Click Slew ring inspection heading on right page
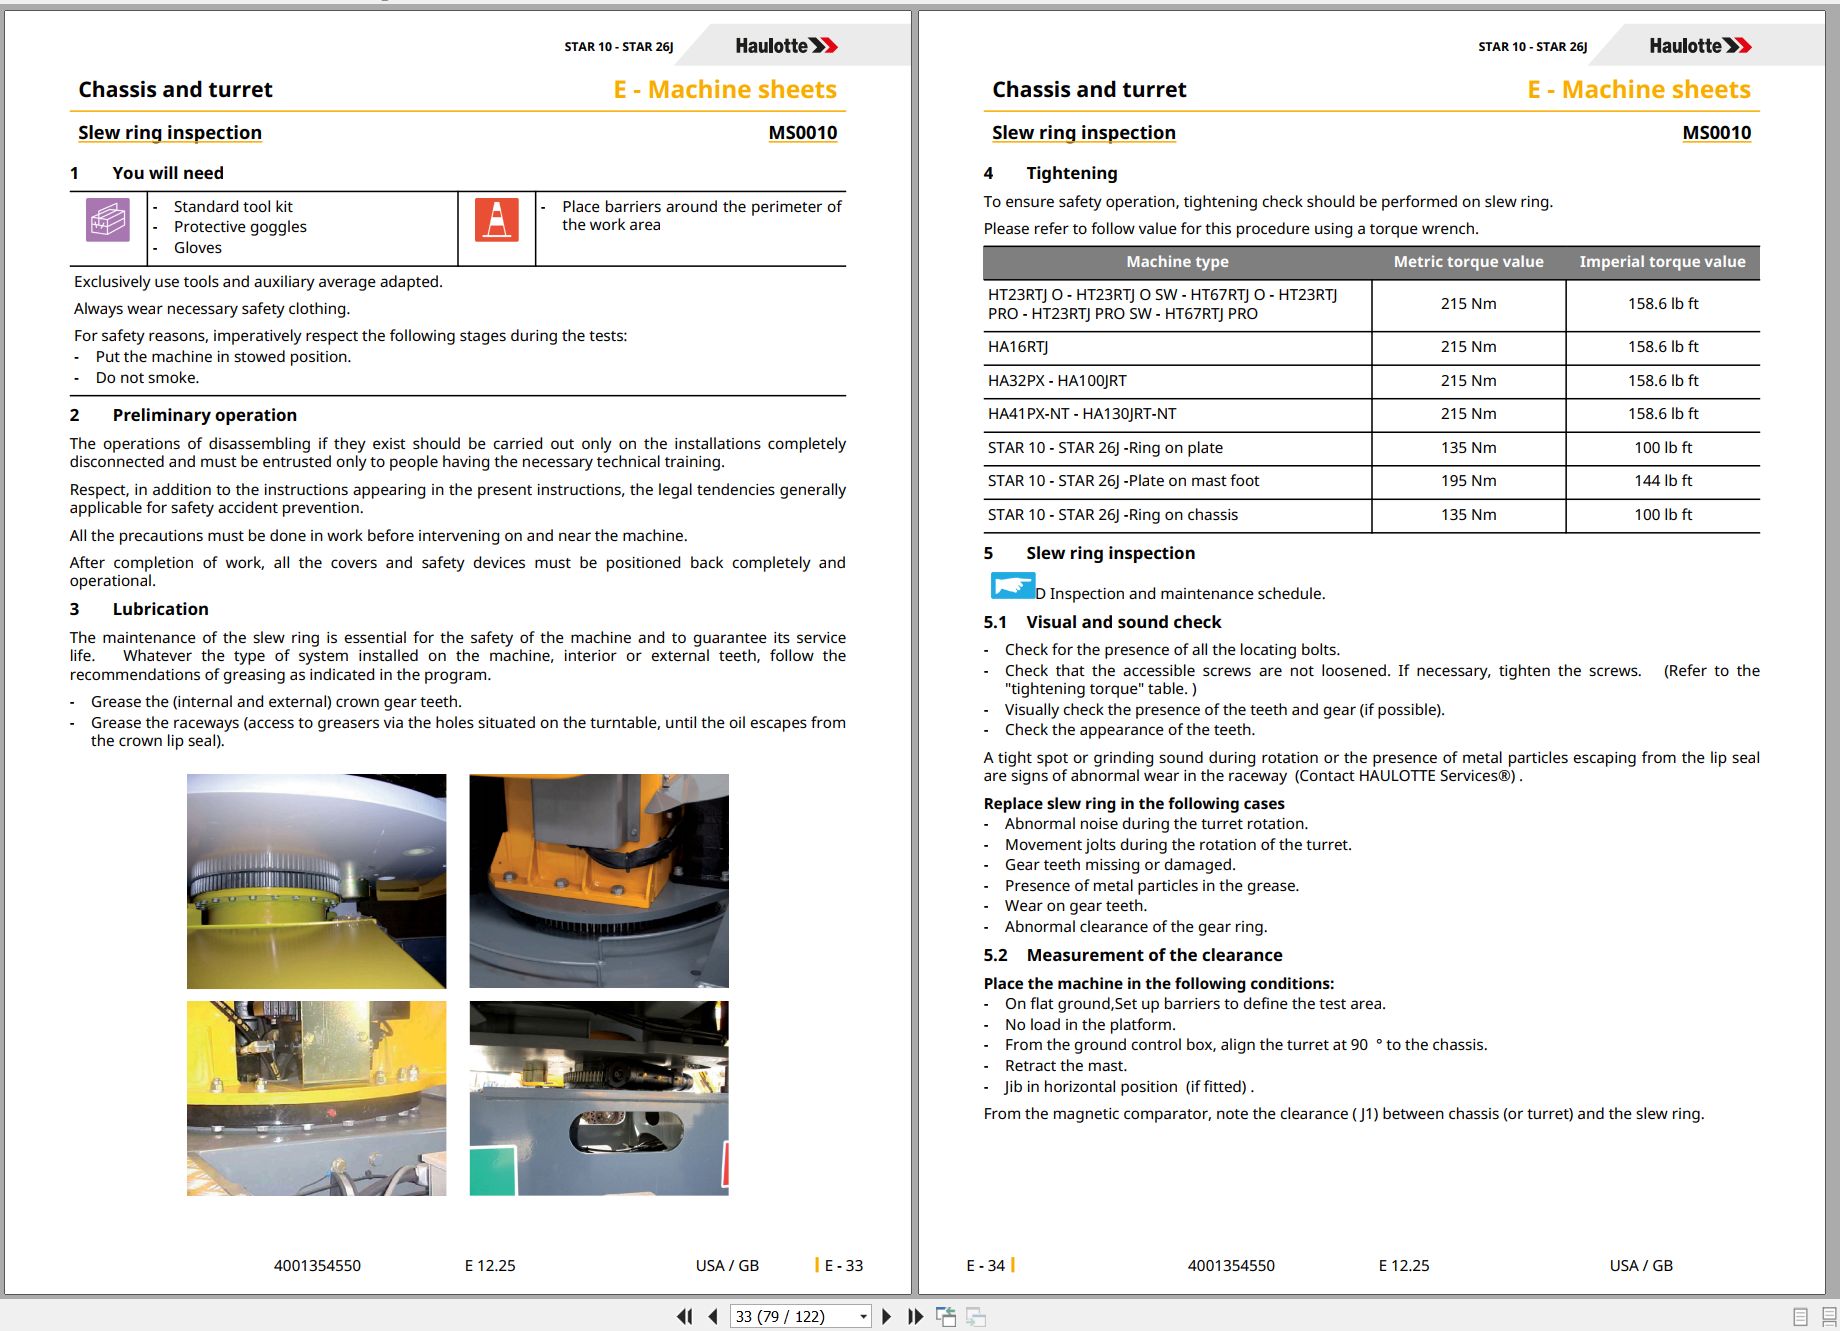The image size is (1840, 1331). tap(1084, 133)
